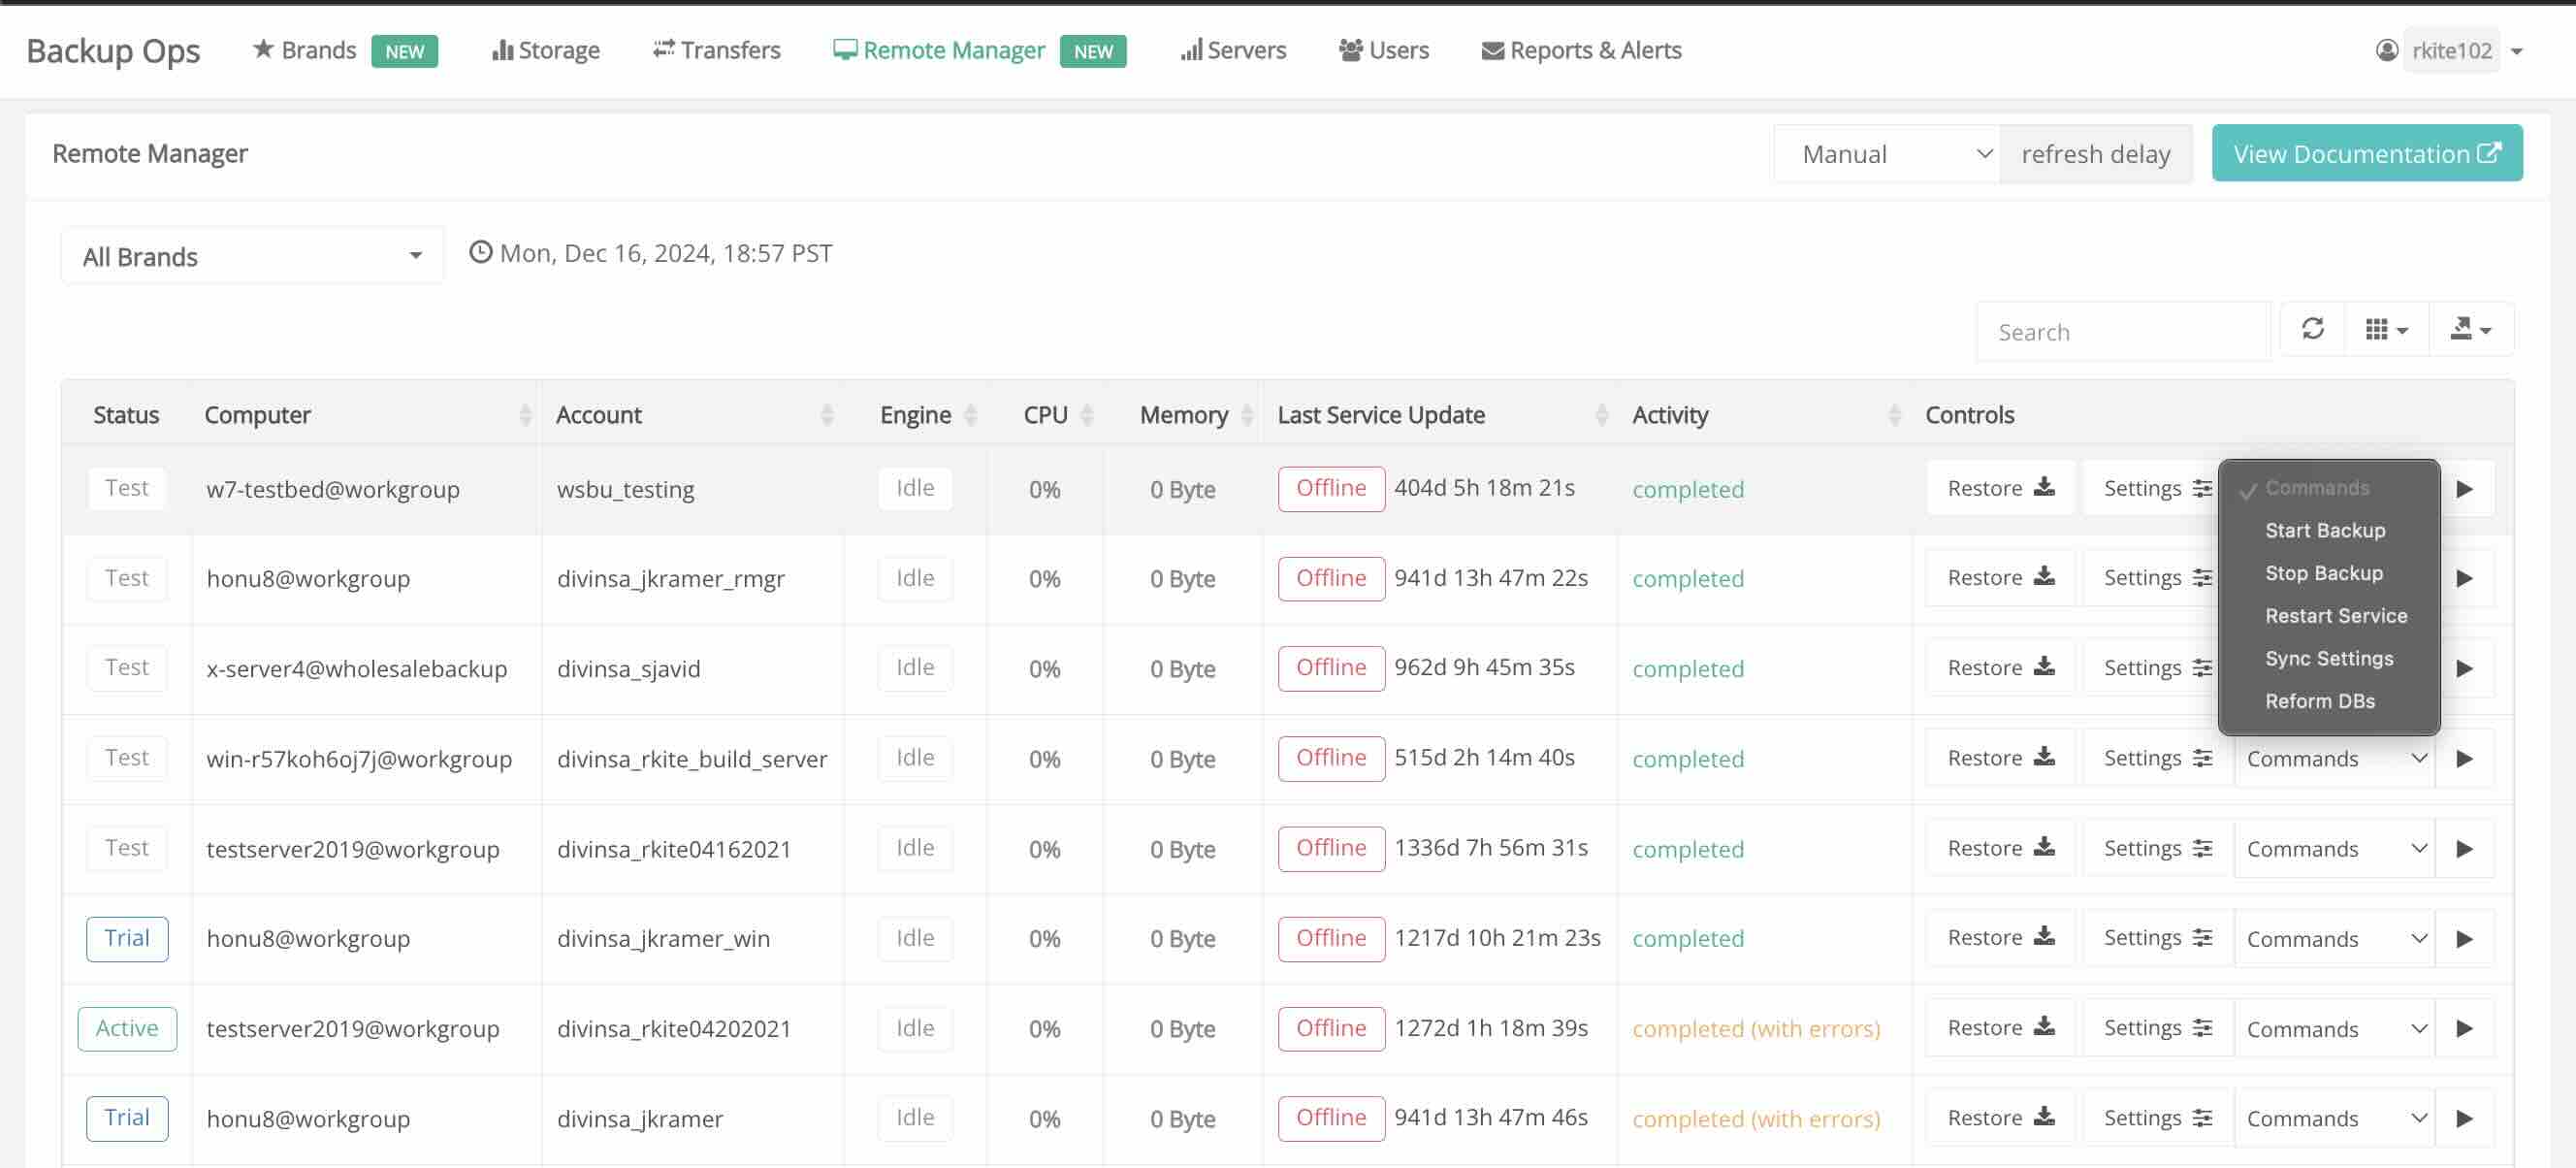Open the Manual refresh delay dropdown
The width and height of the screenshot is (2576, 1168).
click(1887, 154)
